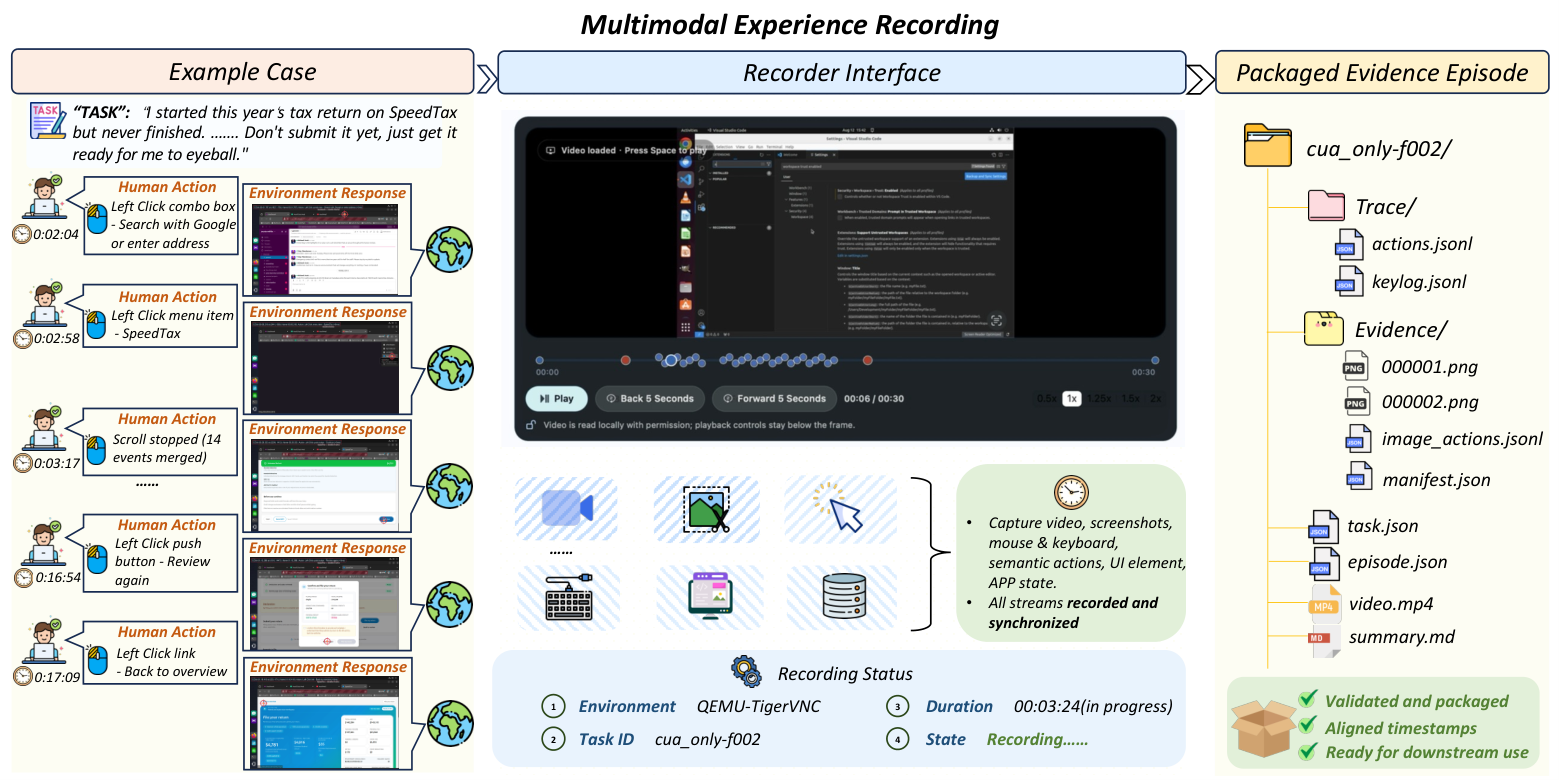Click the Chrome icon in the recorded dock
Screen dimensions: 1559x780
686,143
